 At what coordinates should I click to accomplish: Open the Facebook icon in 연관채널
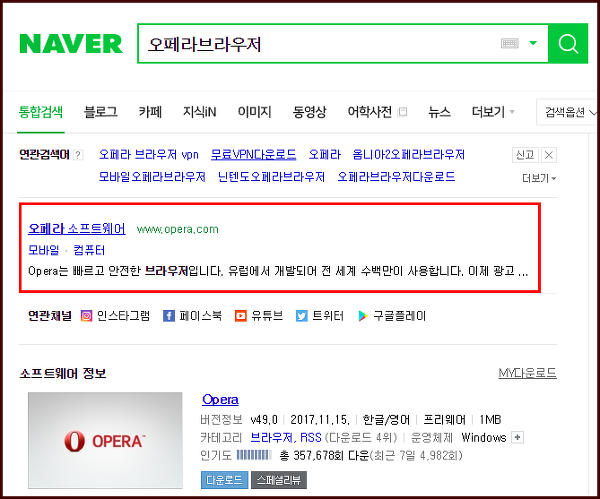169,316
